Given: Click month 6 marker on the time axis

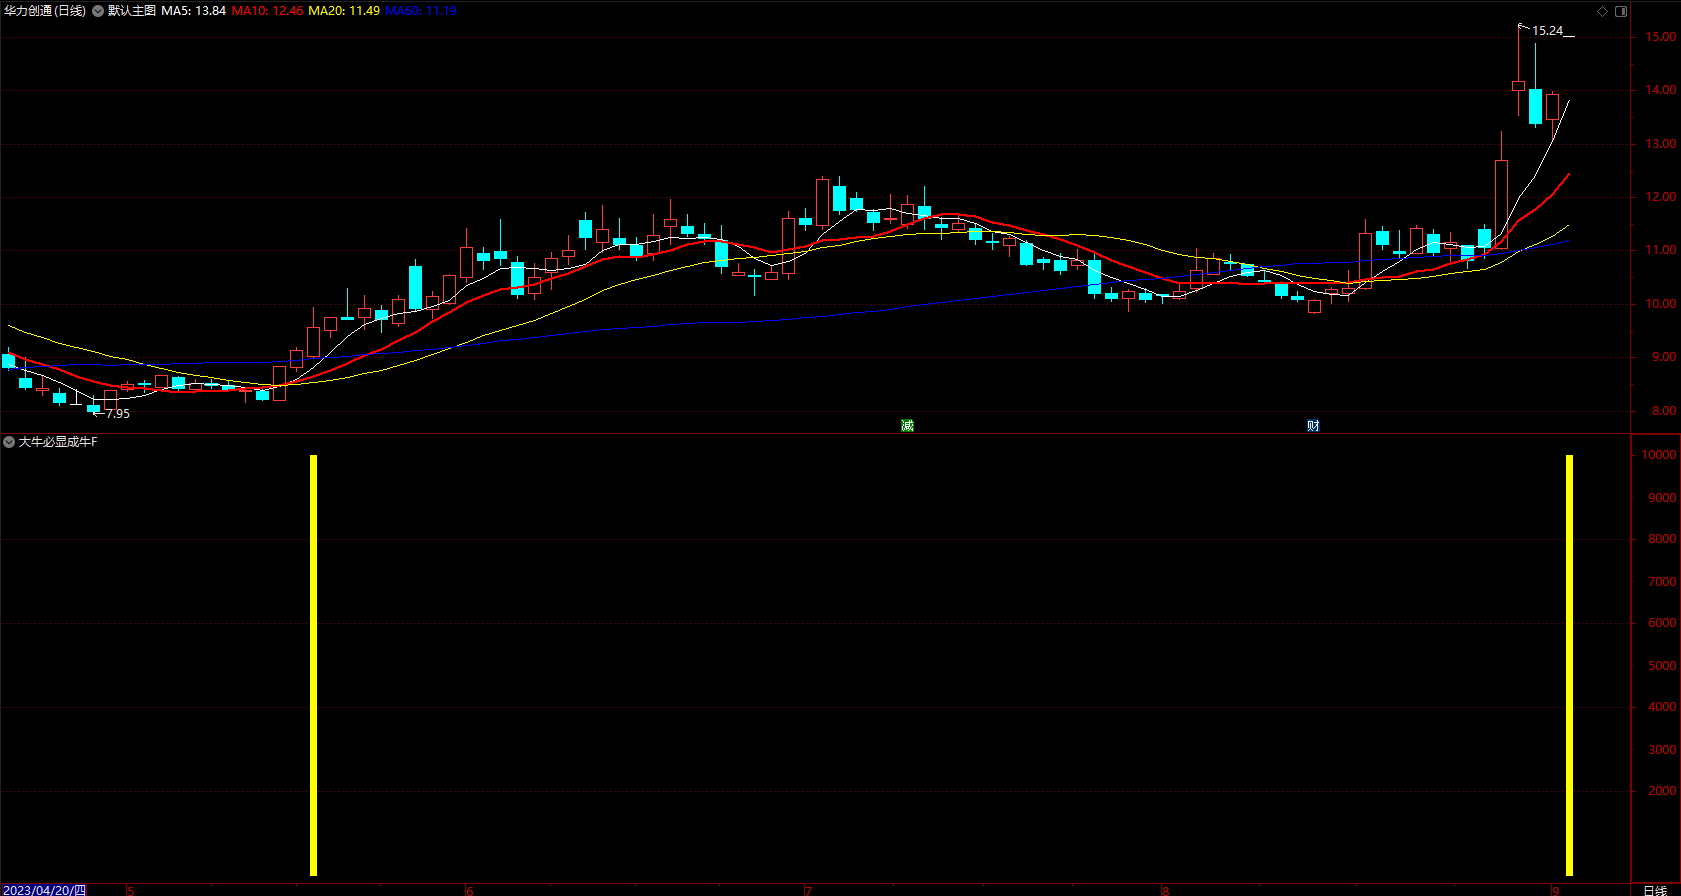Looking at the screenshot, I should [470, 890].
